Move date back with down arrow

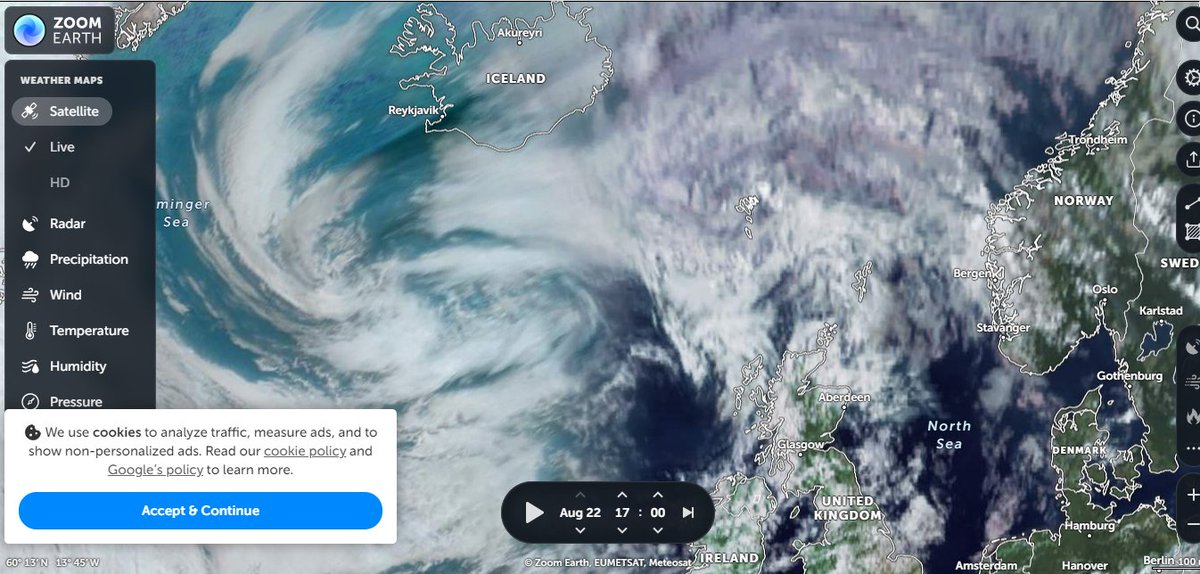coord(580,531)
